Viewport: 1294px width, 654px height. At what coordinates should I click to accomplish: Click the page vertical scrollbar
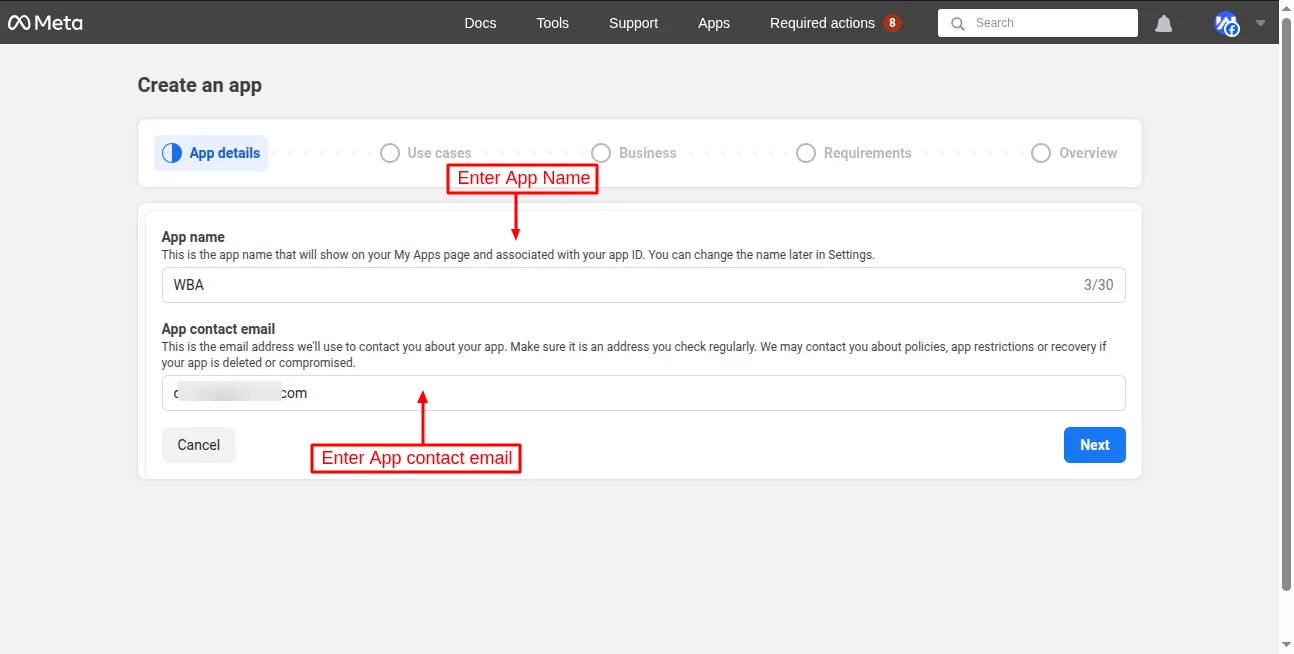tap(1286, 300)
